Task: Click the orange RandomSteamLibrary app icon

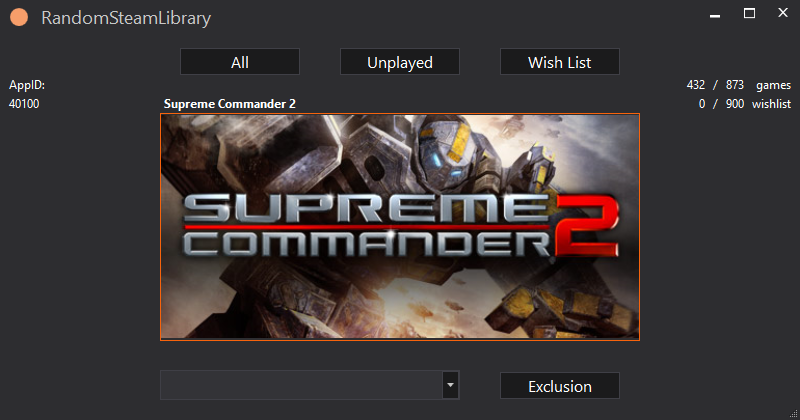Action: (x=18, y=18)
